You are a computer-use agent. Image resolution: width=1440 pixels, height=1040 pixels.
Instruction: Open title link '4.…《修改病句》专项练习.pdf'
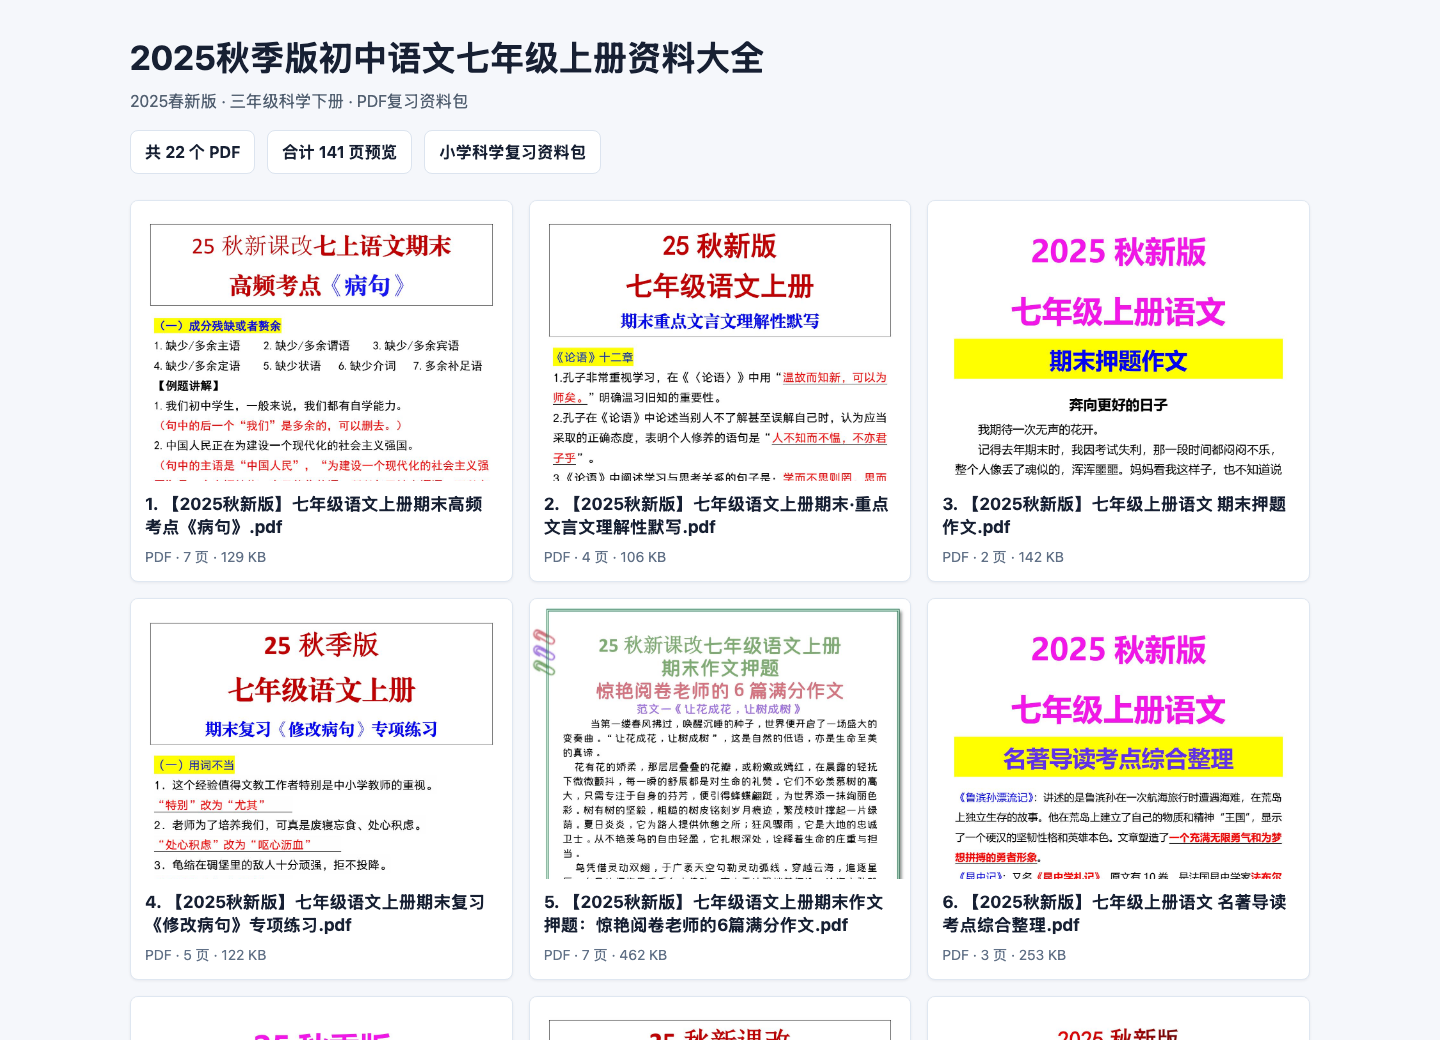click(315, 913)
